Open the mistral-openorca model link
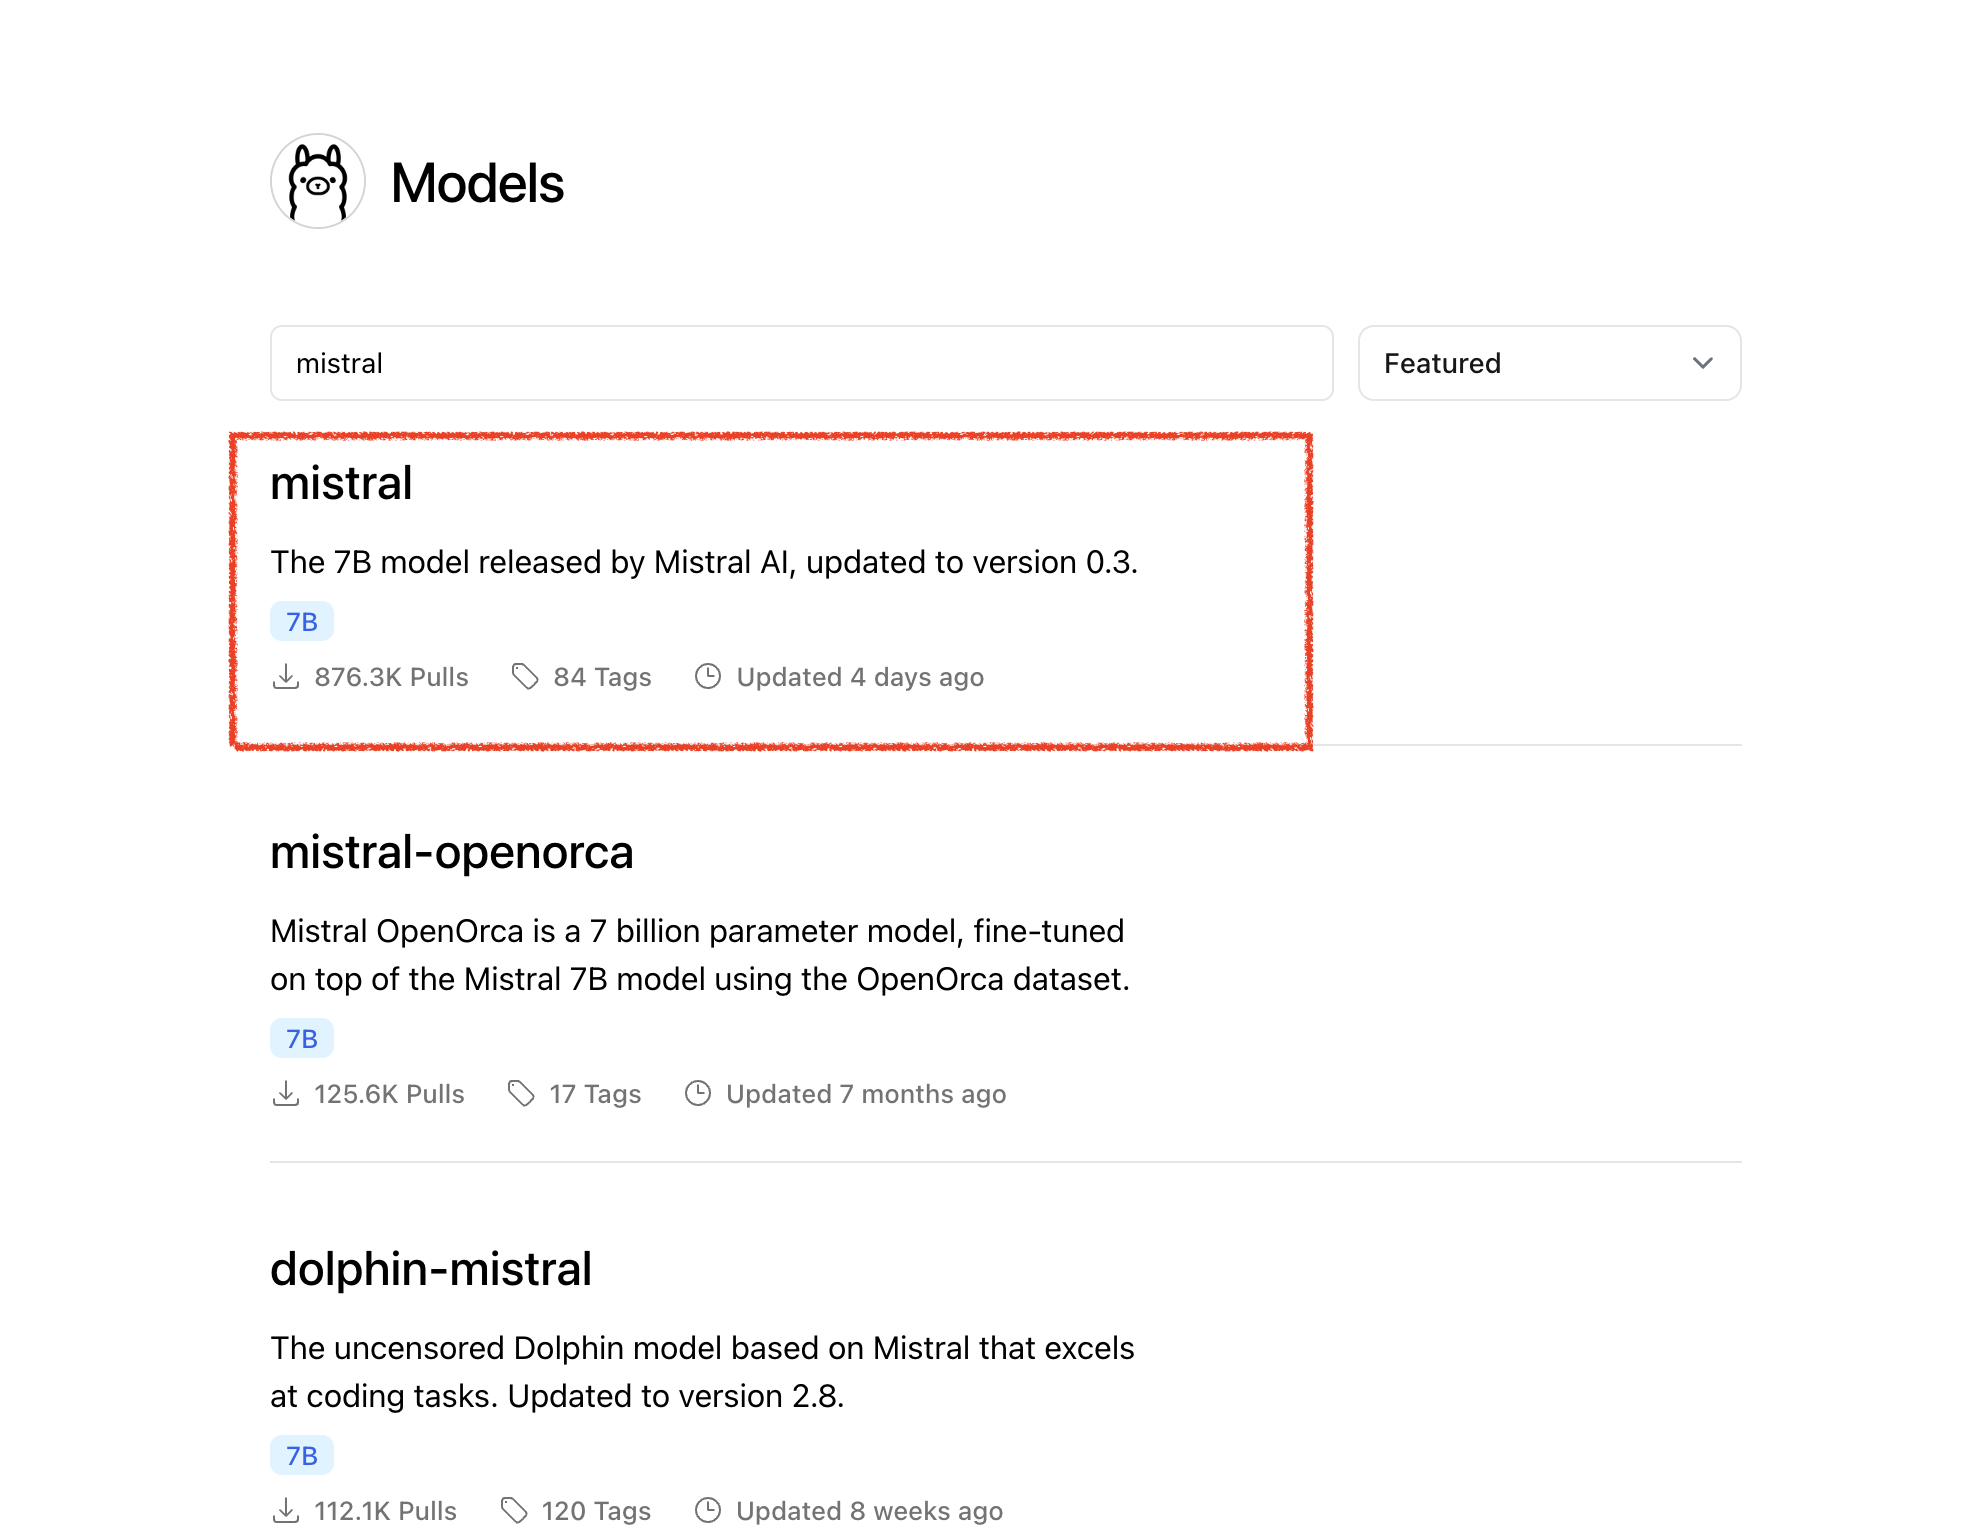 click(451, 853)
